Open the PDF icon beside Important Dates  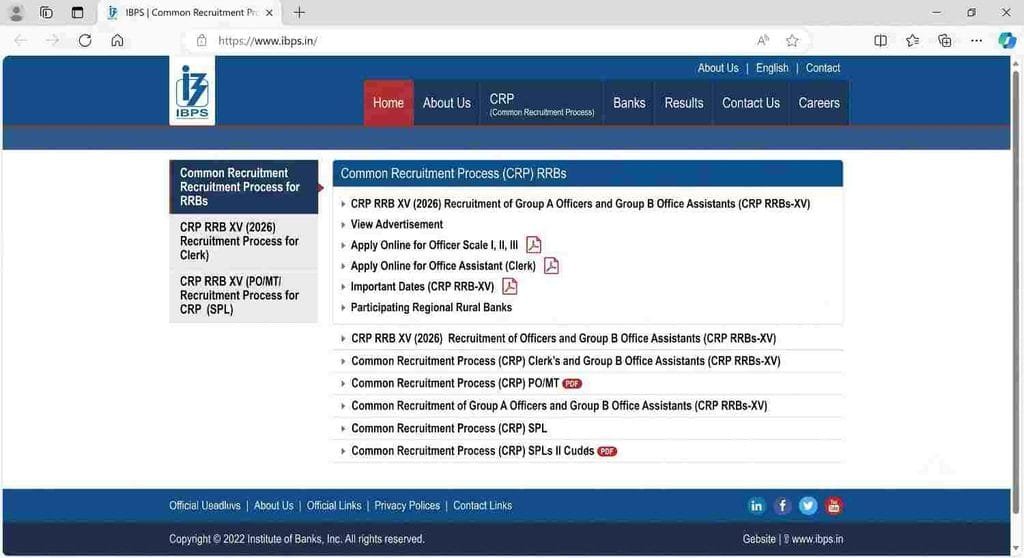click(509, 286)
